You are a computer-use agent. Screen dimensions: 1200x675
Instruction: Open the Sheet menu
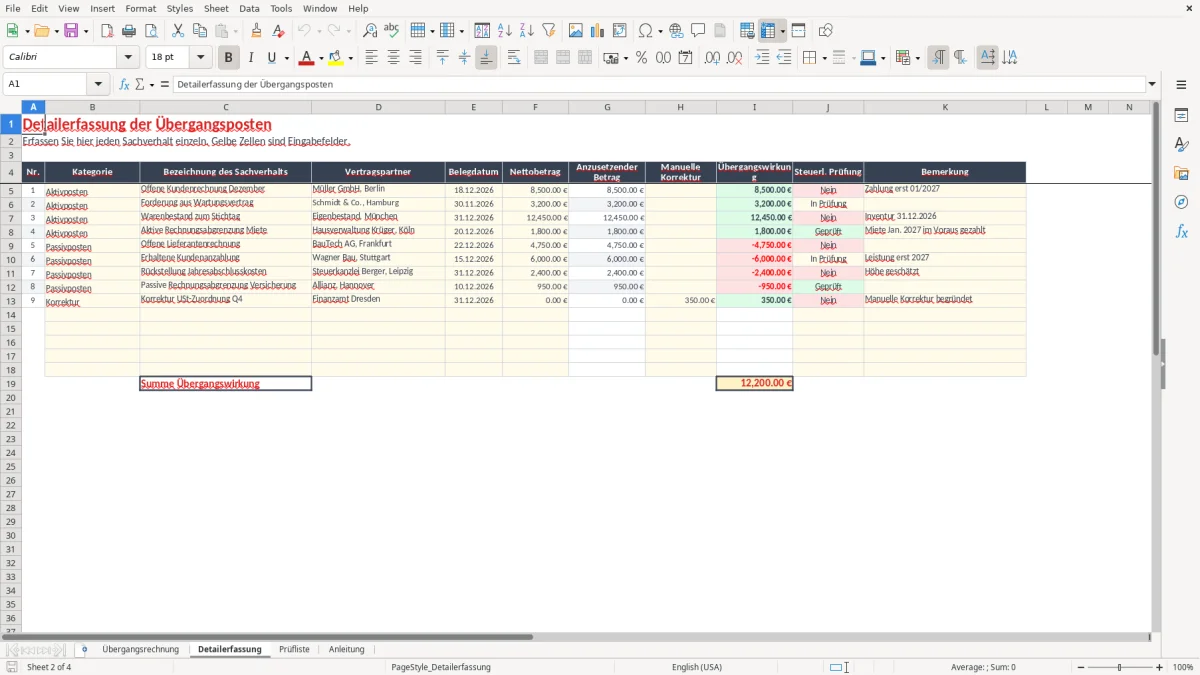click(x=217, y=8)
